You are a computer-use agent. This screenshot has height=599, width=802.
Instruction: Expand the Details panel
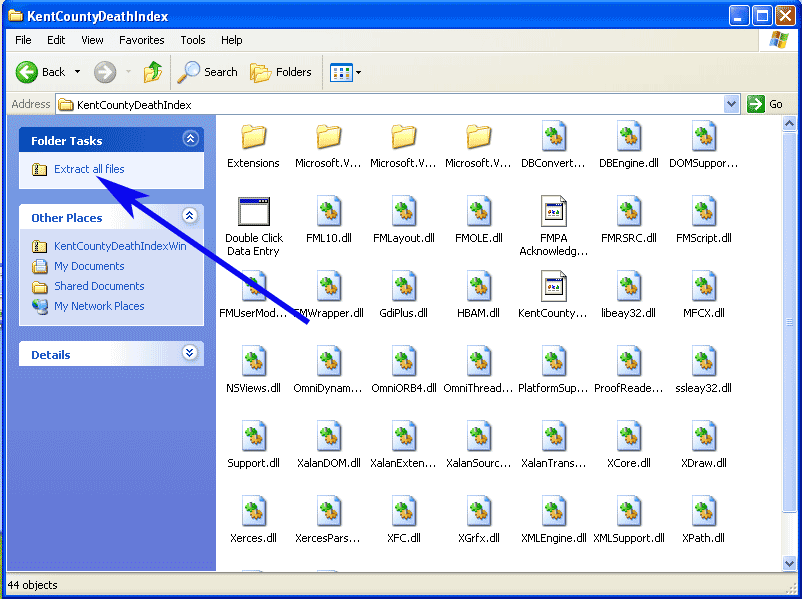[x=189, y=352]
